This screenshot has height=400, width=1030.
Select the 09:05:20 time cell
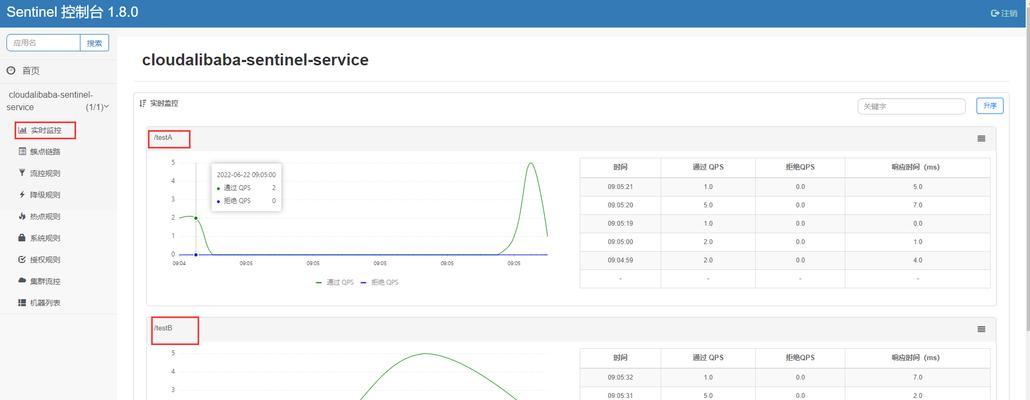pyautogui.click(x=620, y=206)
